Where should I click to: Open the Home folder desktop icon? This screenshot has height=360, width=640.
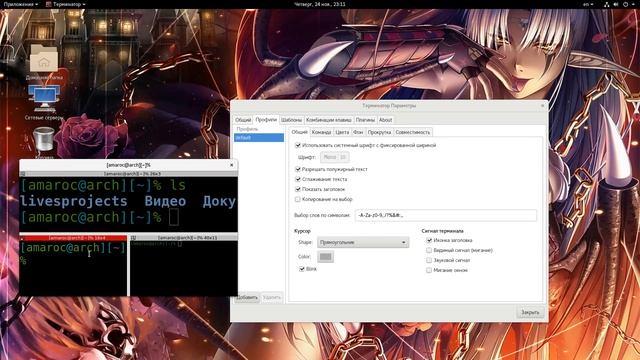pos(44,60)
